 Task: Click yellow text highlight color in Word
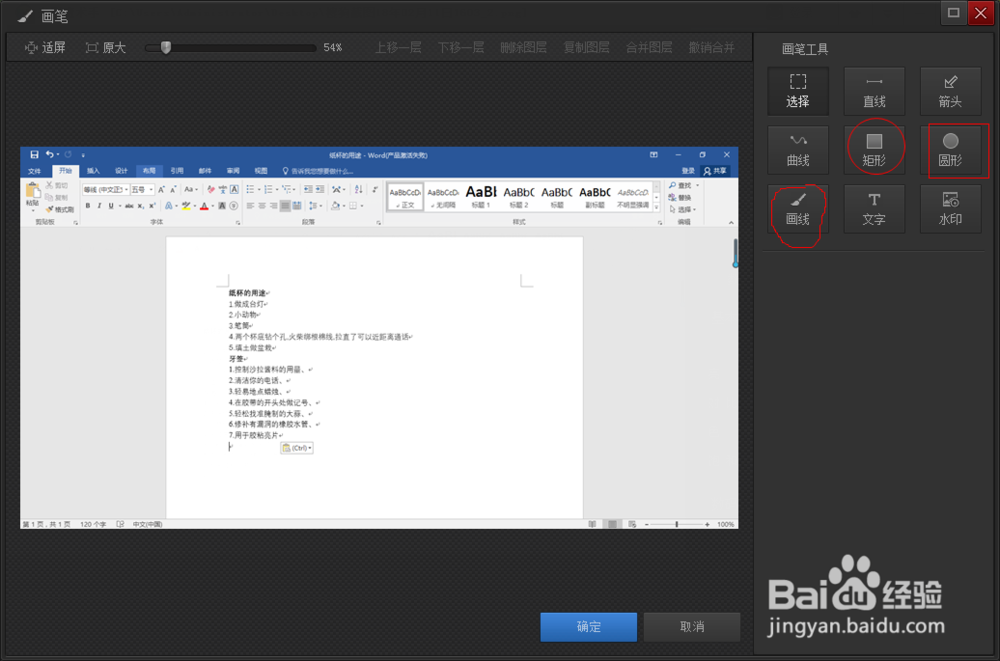coord(186,205)
